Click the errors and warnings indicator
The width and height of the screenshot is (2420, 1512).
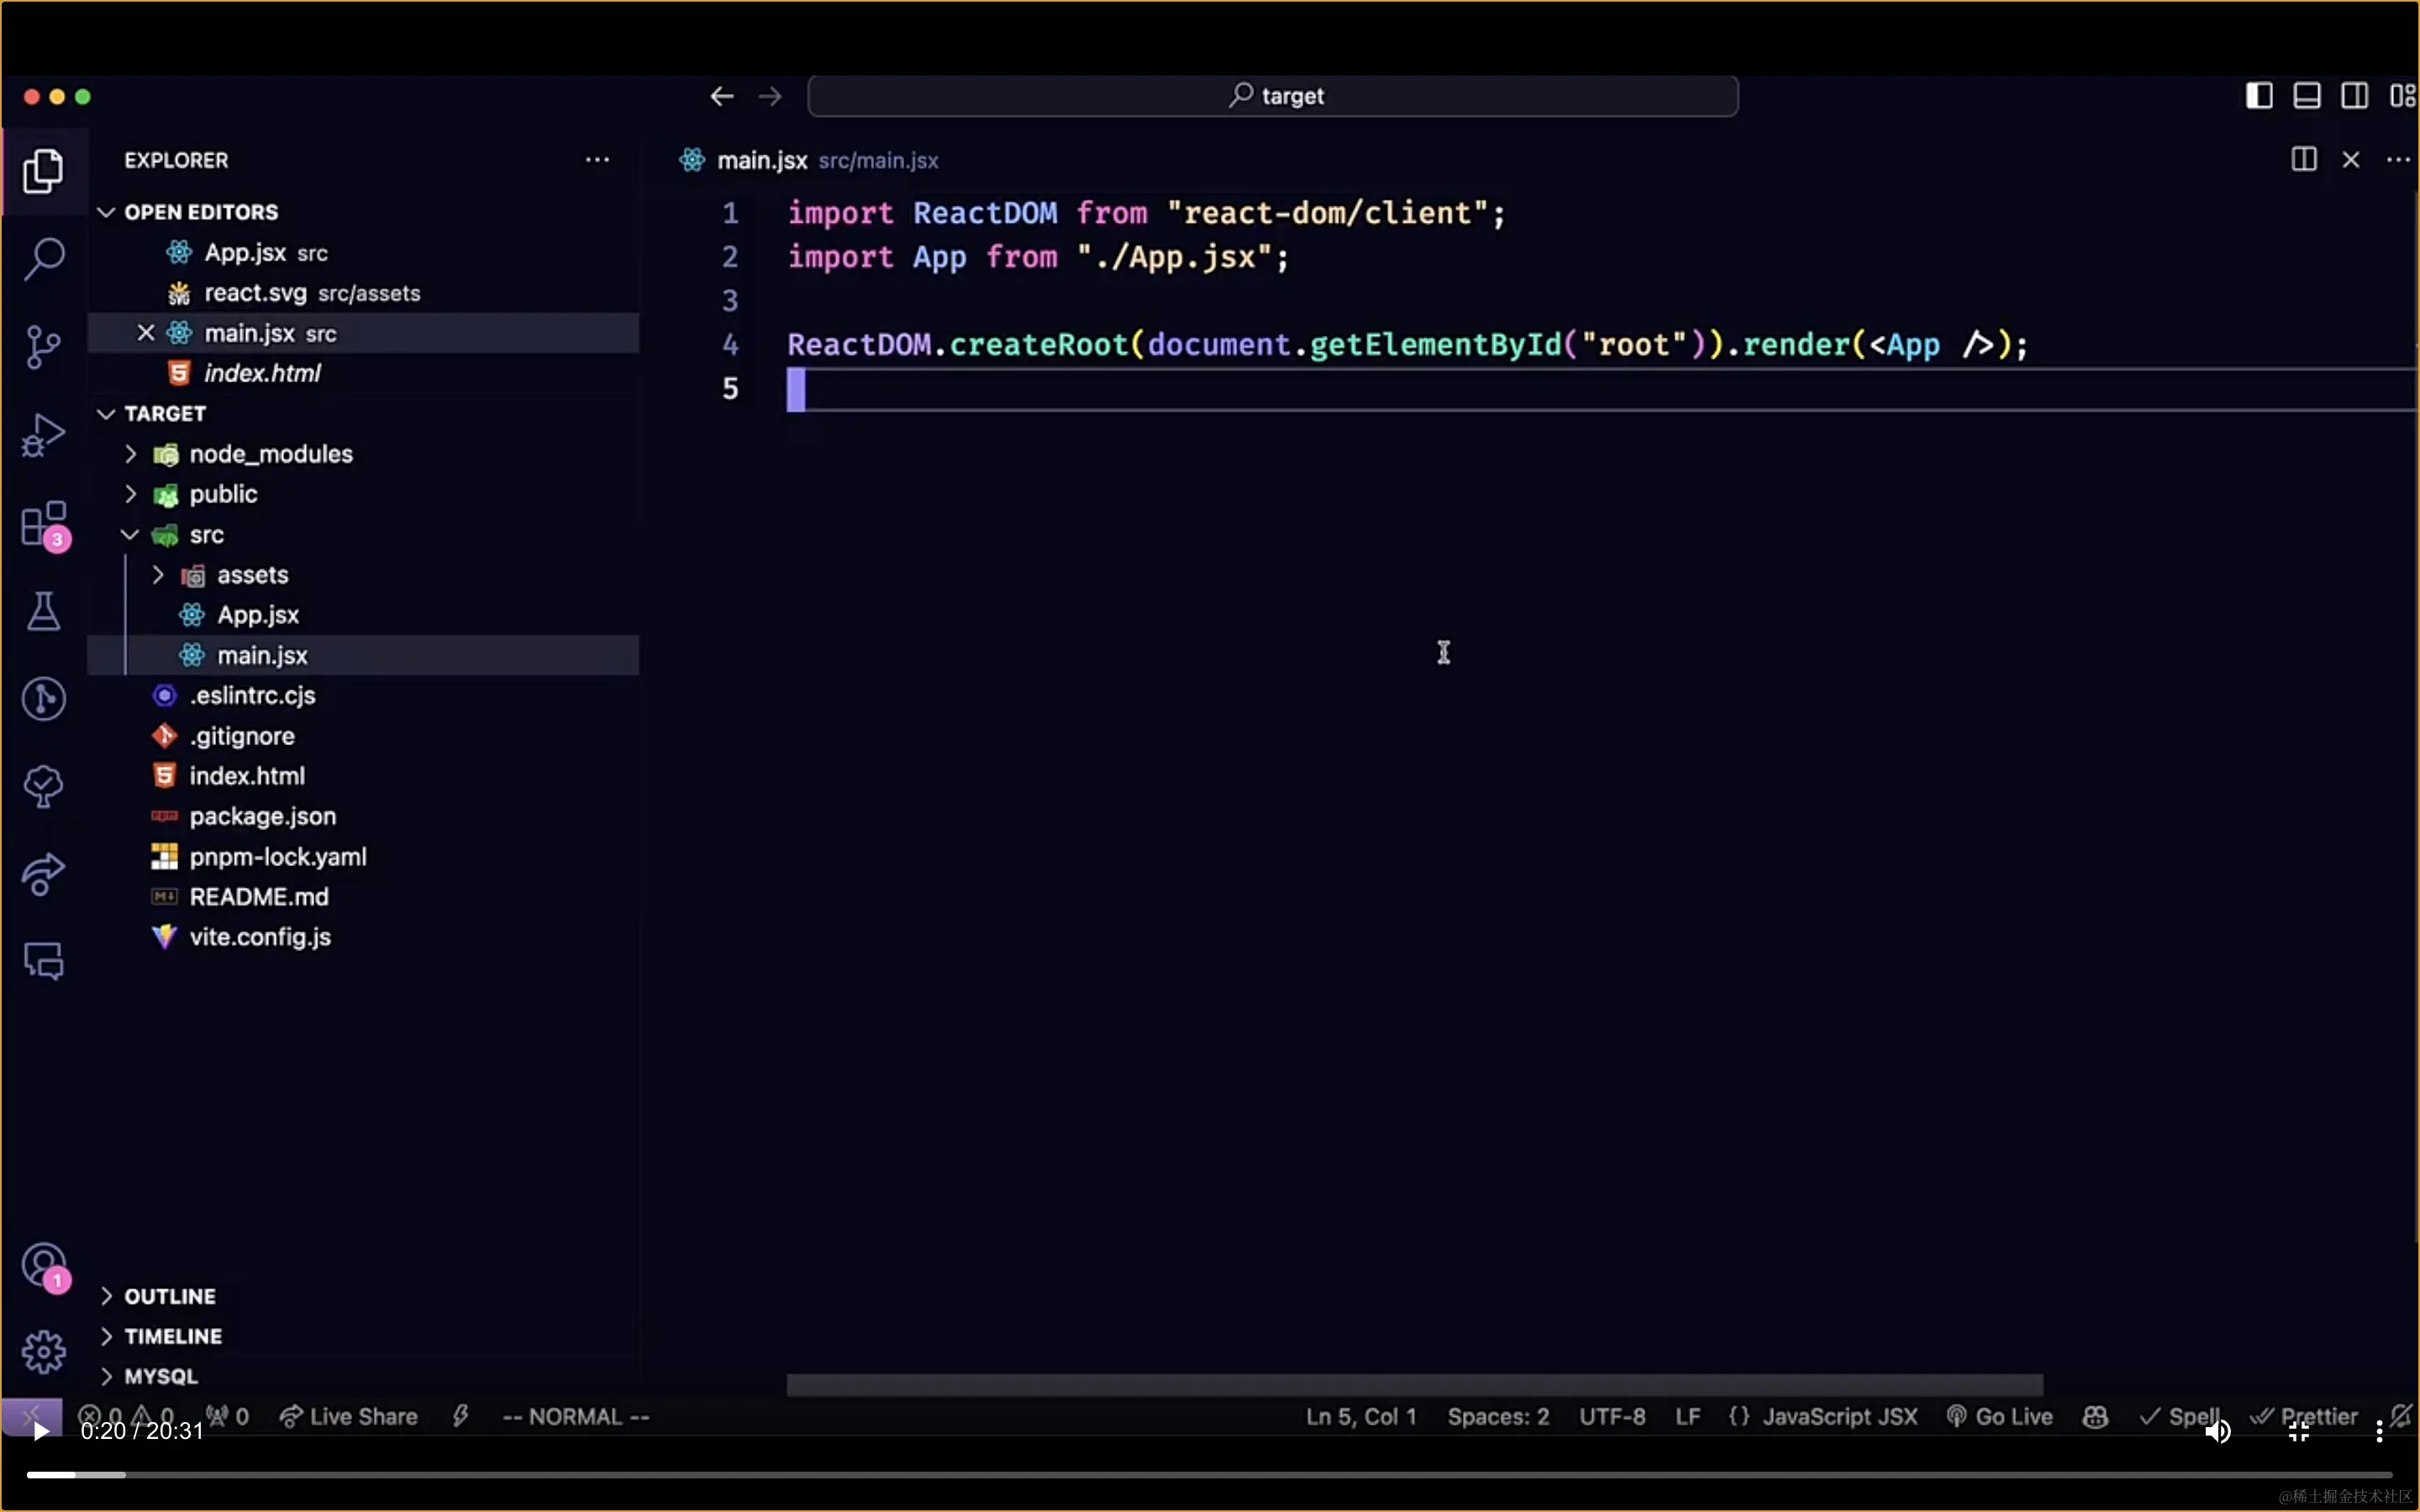point(129,1416)
